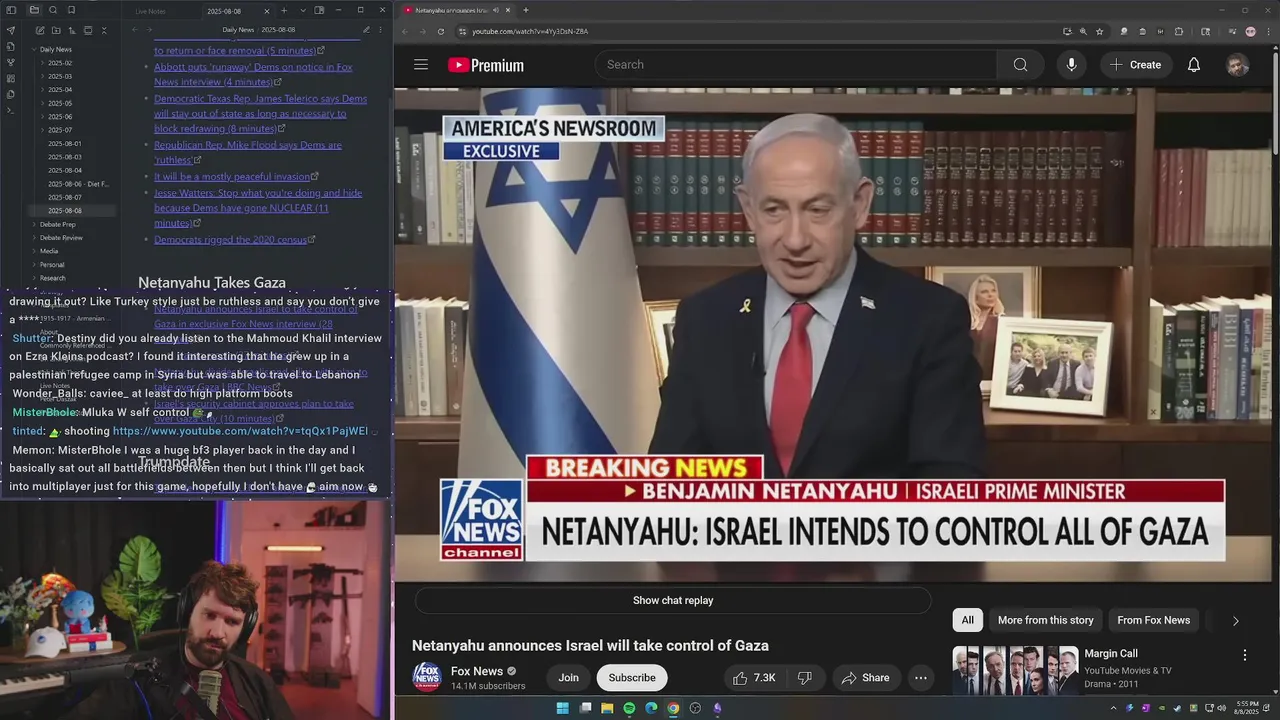The width and height of the screenshot is (1280, 720).
Task: Create a new folder in Obsidian
Action: coord(55,31)
